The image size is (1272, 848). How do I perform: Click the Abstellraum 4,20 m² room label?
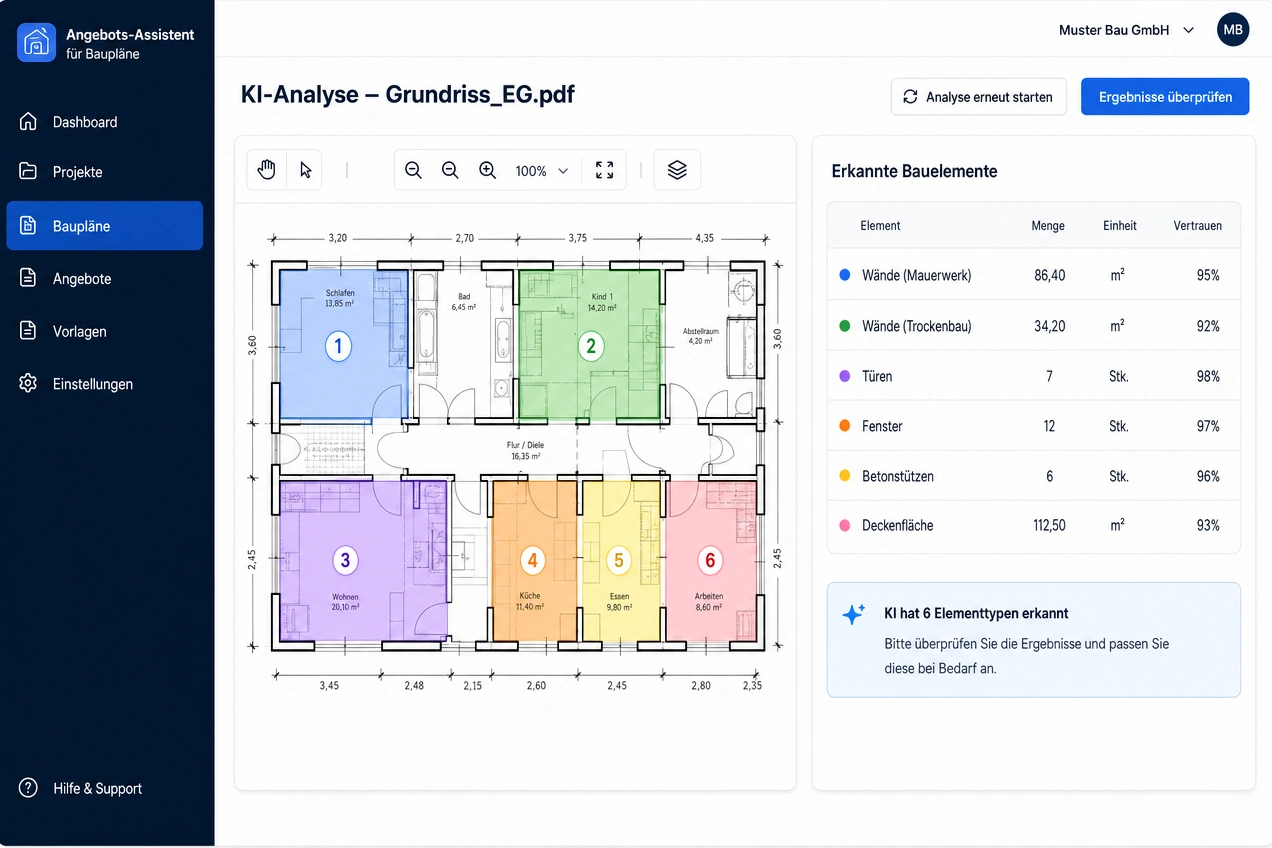click(x=700, y=336)
